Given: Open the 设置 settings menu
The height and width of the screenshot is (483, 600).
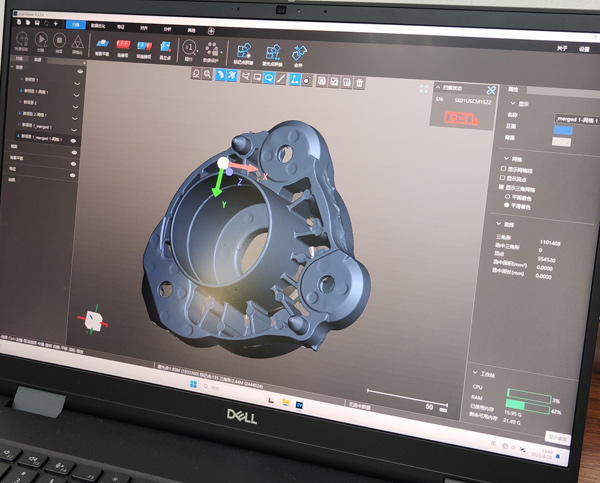Looking at the screenshot, I should (583, 47).
